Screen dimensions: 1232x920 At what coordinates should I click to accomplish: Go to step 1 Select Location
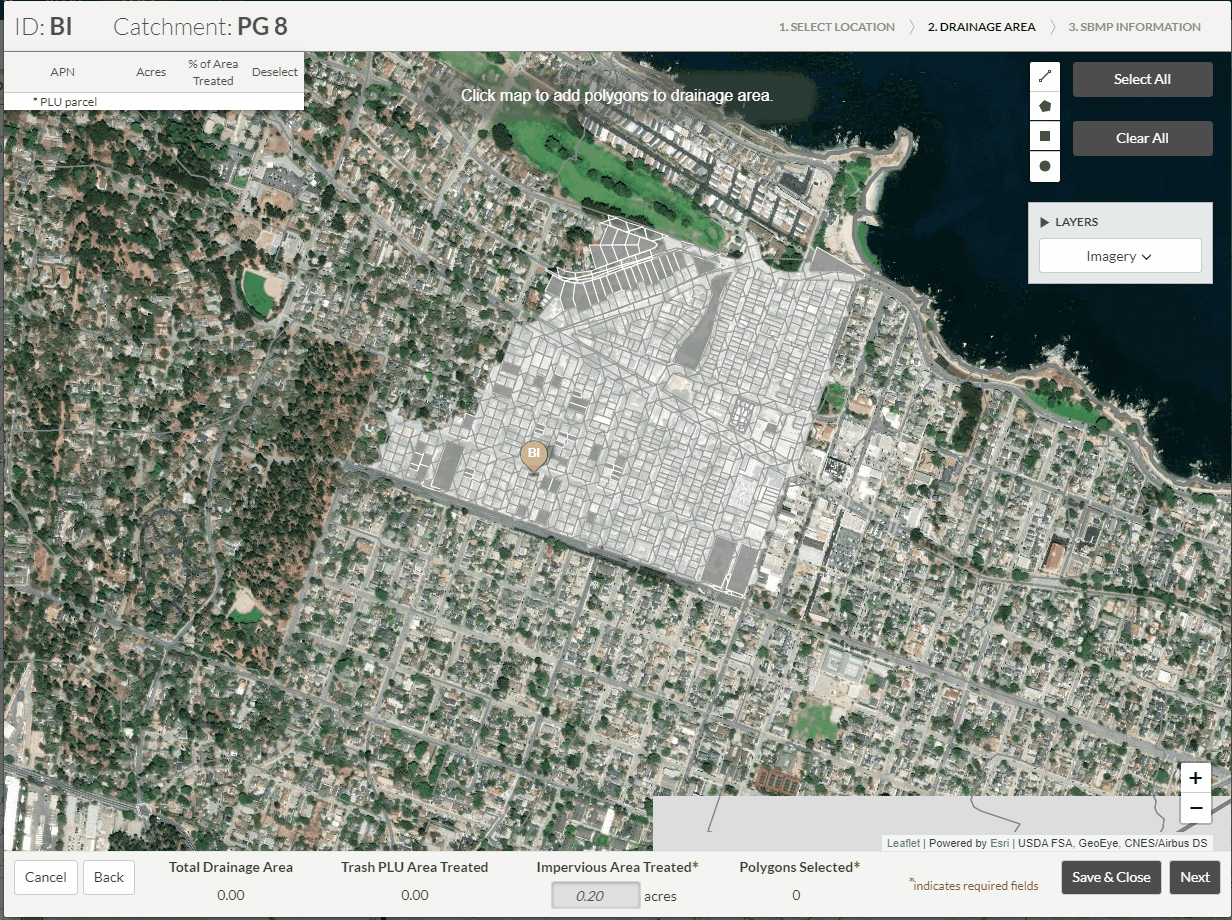pos(837,27)
